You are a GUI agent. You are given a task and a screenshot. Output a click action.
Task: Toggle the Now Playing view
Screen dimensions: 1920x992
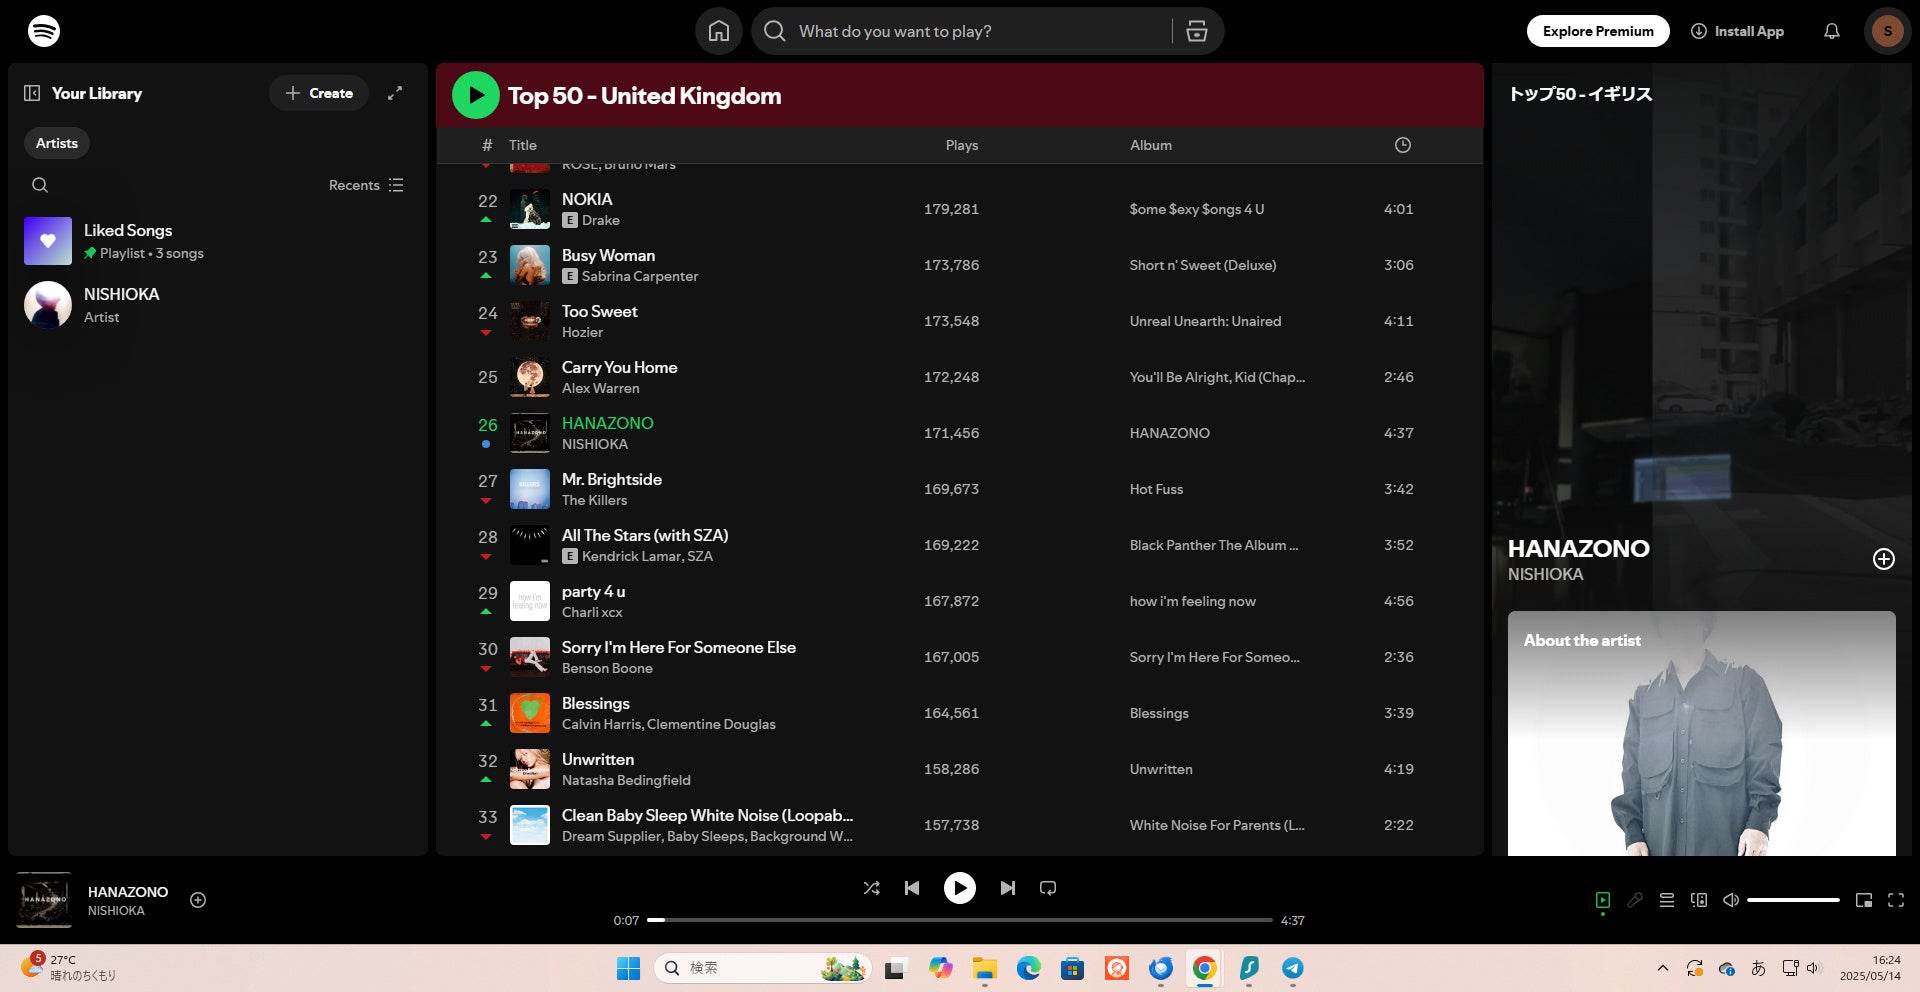tap(1603, 900)
